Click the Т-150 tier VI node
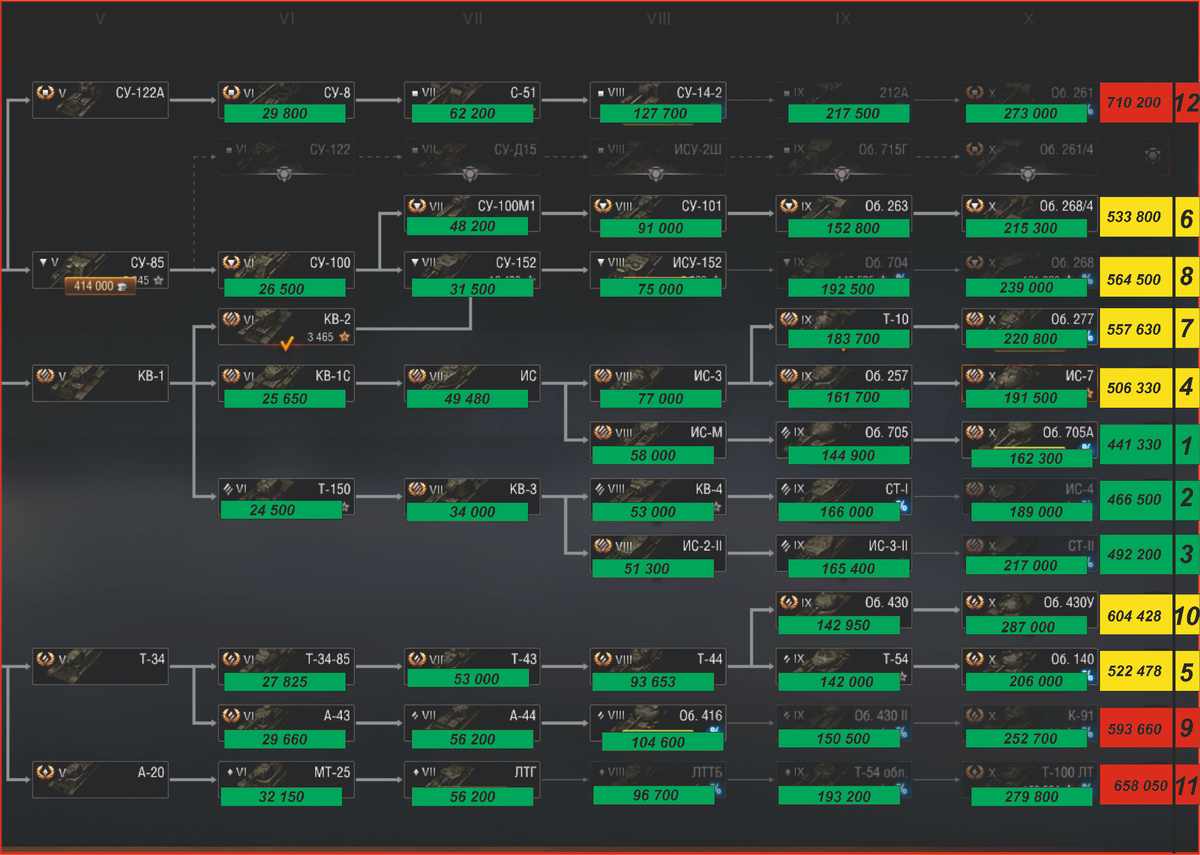 (x=286, y=496)
